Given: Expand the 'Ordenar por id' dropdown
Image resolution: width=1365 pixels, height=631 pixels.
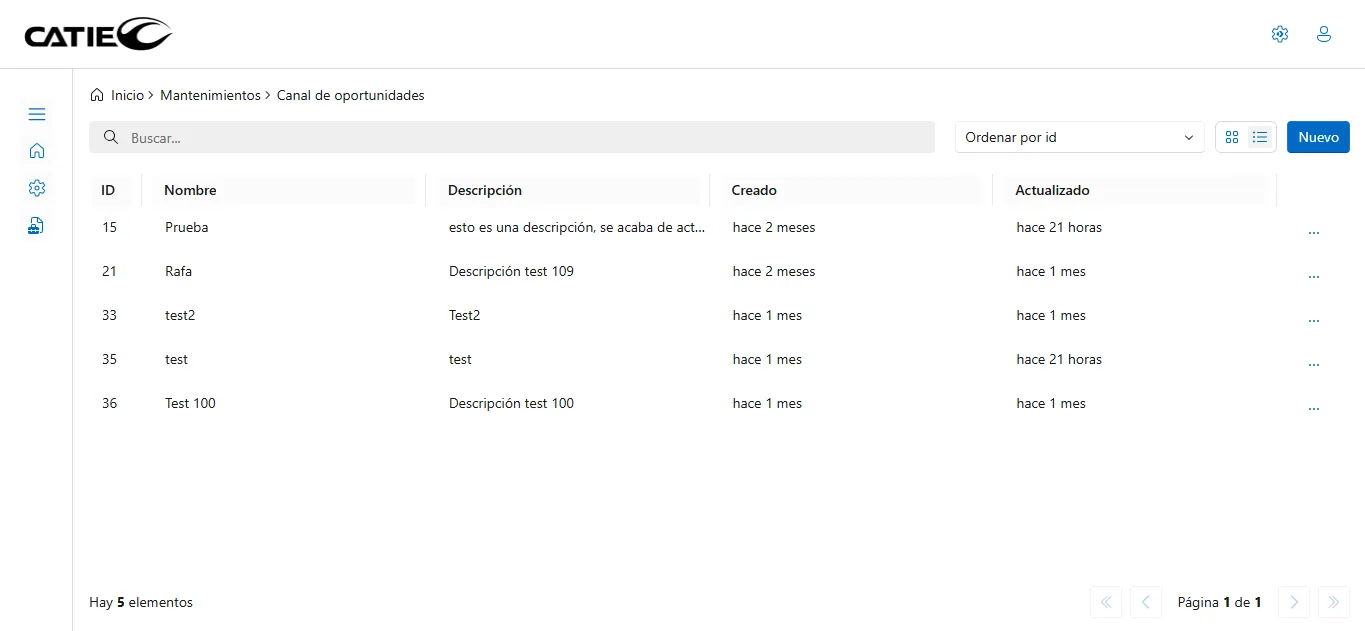Looking at the screenshot, I should (1079, 137).
